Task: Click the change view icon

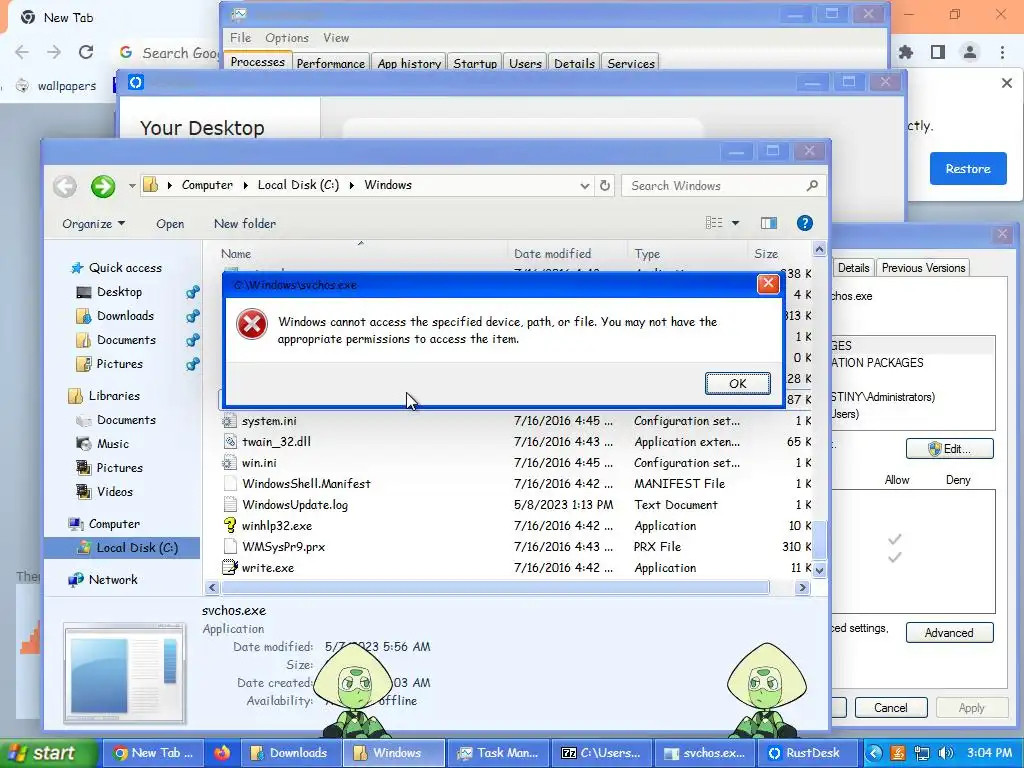Action: coord(714,223)
